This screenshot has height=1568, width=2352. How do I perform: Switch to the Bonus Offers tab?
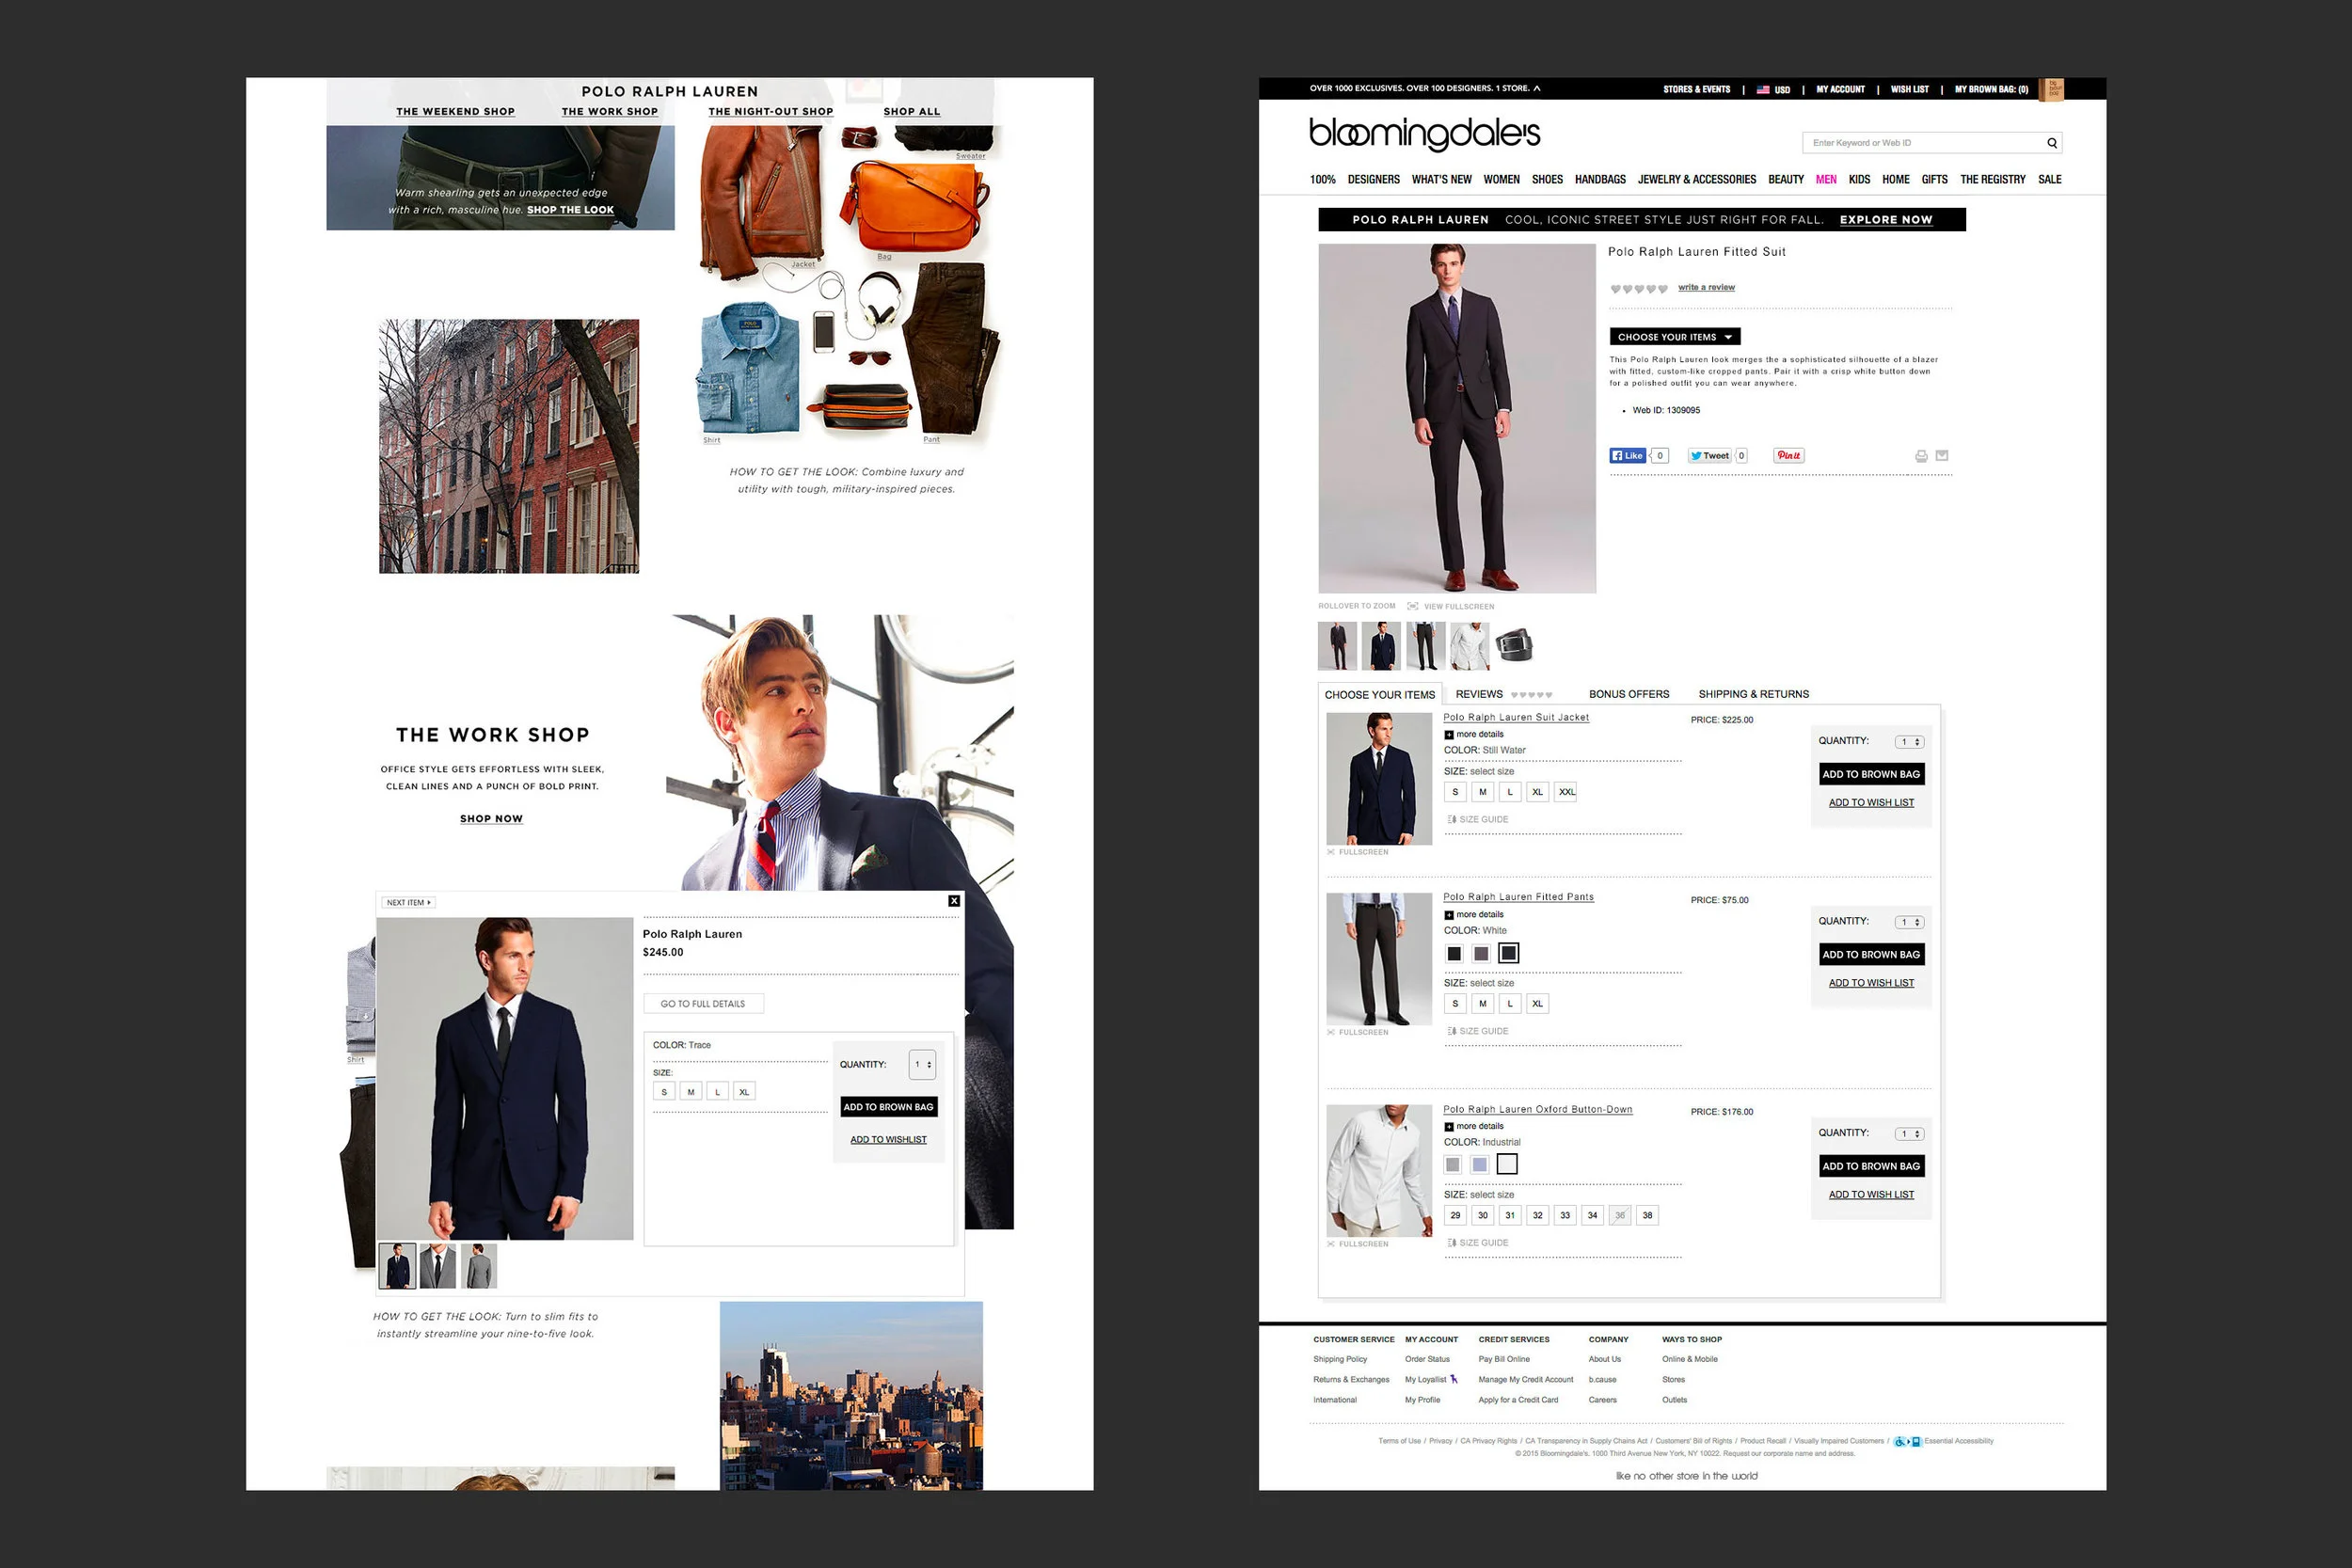click(x=1628, y=694)
